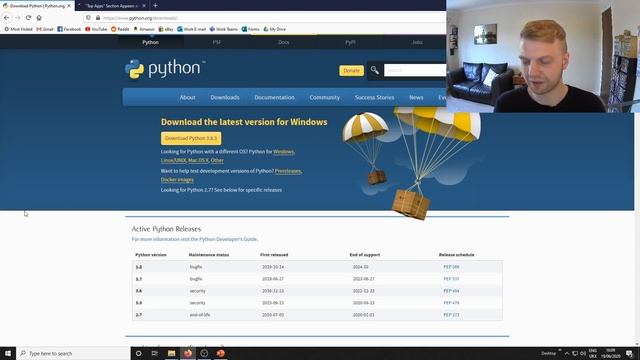This screenshot has height=360, width=640.
Task: Open Most Visited bookmark
Action: [x=18, y=29]
